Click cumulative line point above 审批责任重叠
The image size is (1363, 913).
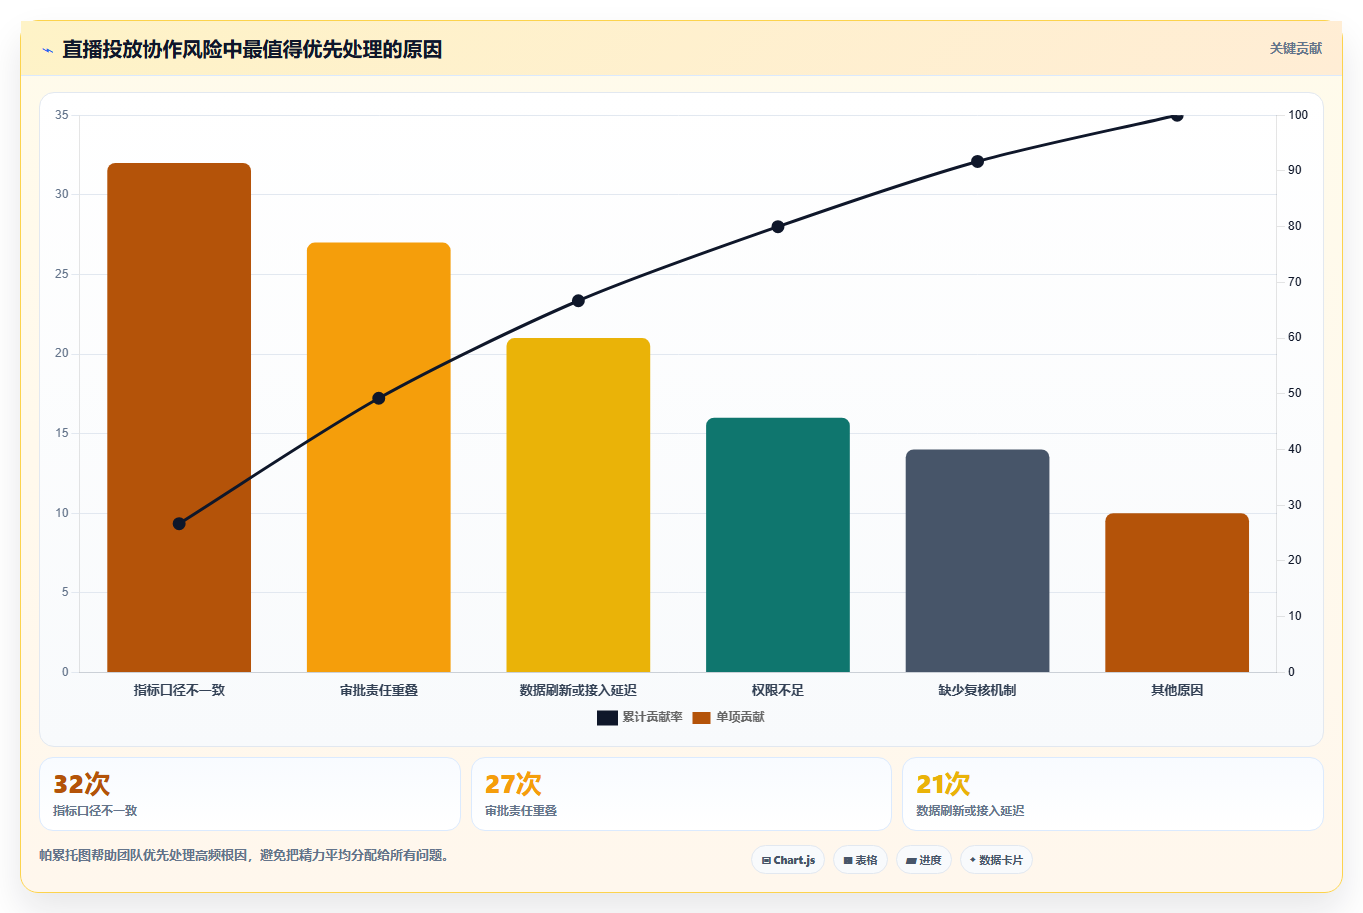coord(379,398)
